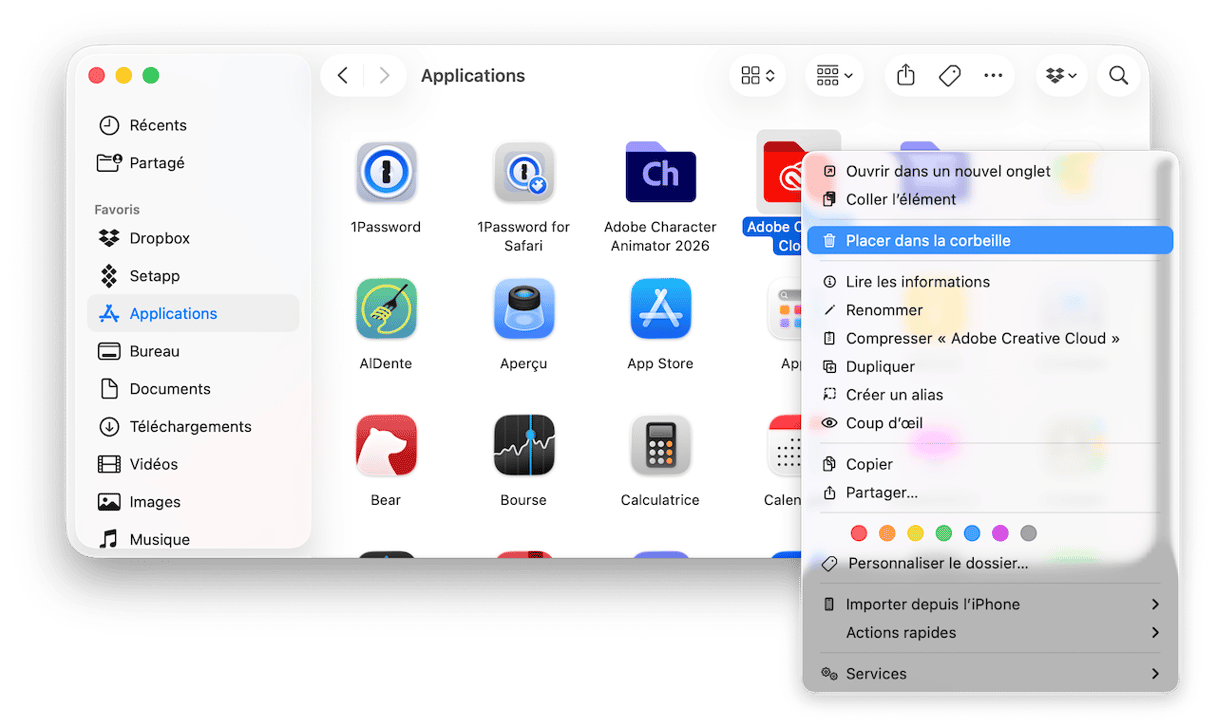The image size is (1216, 725).
Task: Apply the blue color tag
Action: pyautogui.click(x=972, y=533)
